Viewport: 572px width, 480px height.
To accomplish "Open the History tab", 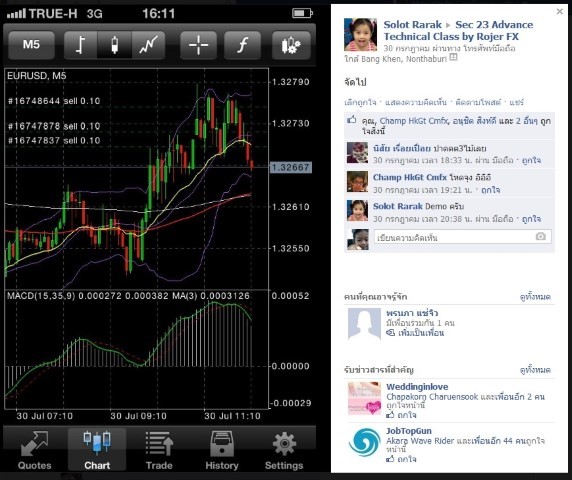I will 222,450.
